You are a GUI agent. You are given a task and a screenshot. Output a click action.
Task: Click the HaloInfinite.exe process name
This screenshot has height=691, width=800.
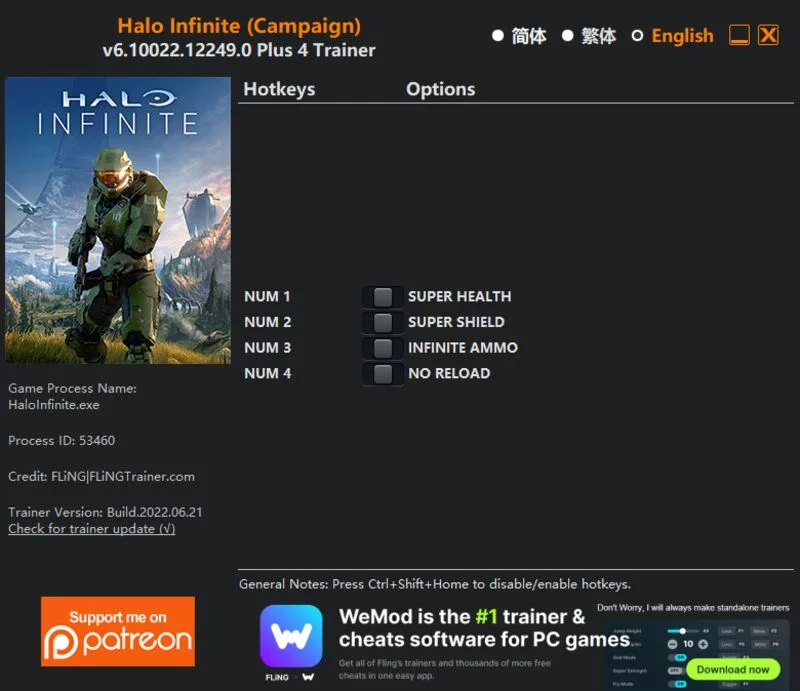54,405
